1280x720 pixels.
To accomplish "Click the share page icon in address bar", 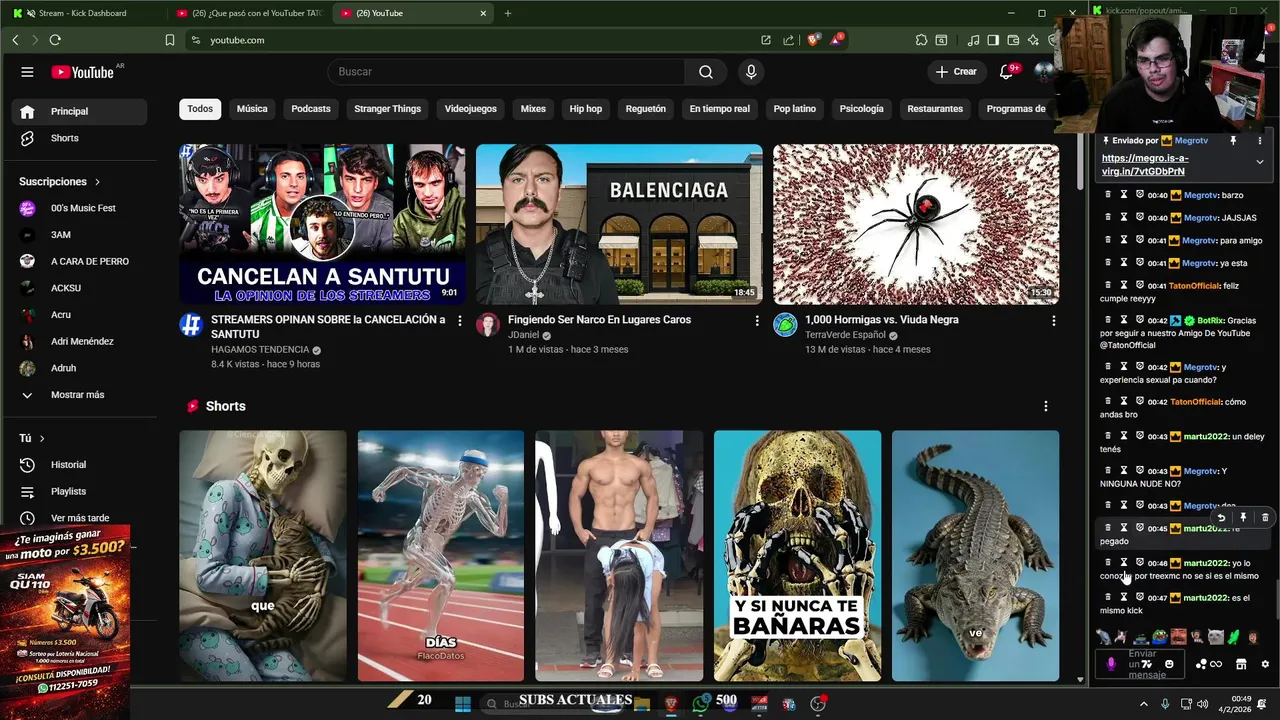I will 789,40.
